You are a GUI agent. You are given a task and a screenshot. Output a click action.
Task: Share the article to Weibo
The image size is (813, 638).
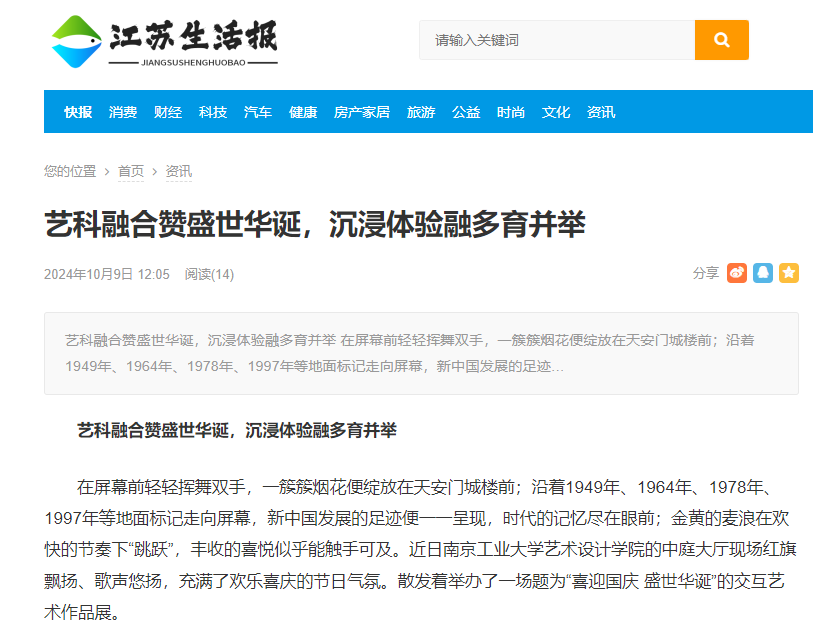(x=737, y=273)
